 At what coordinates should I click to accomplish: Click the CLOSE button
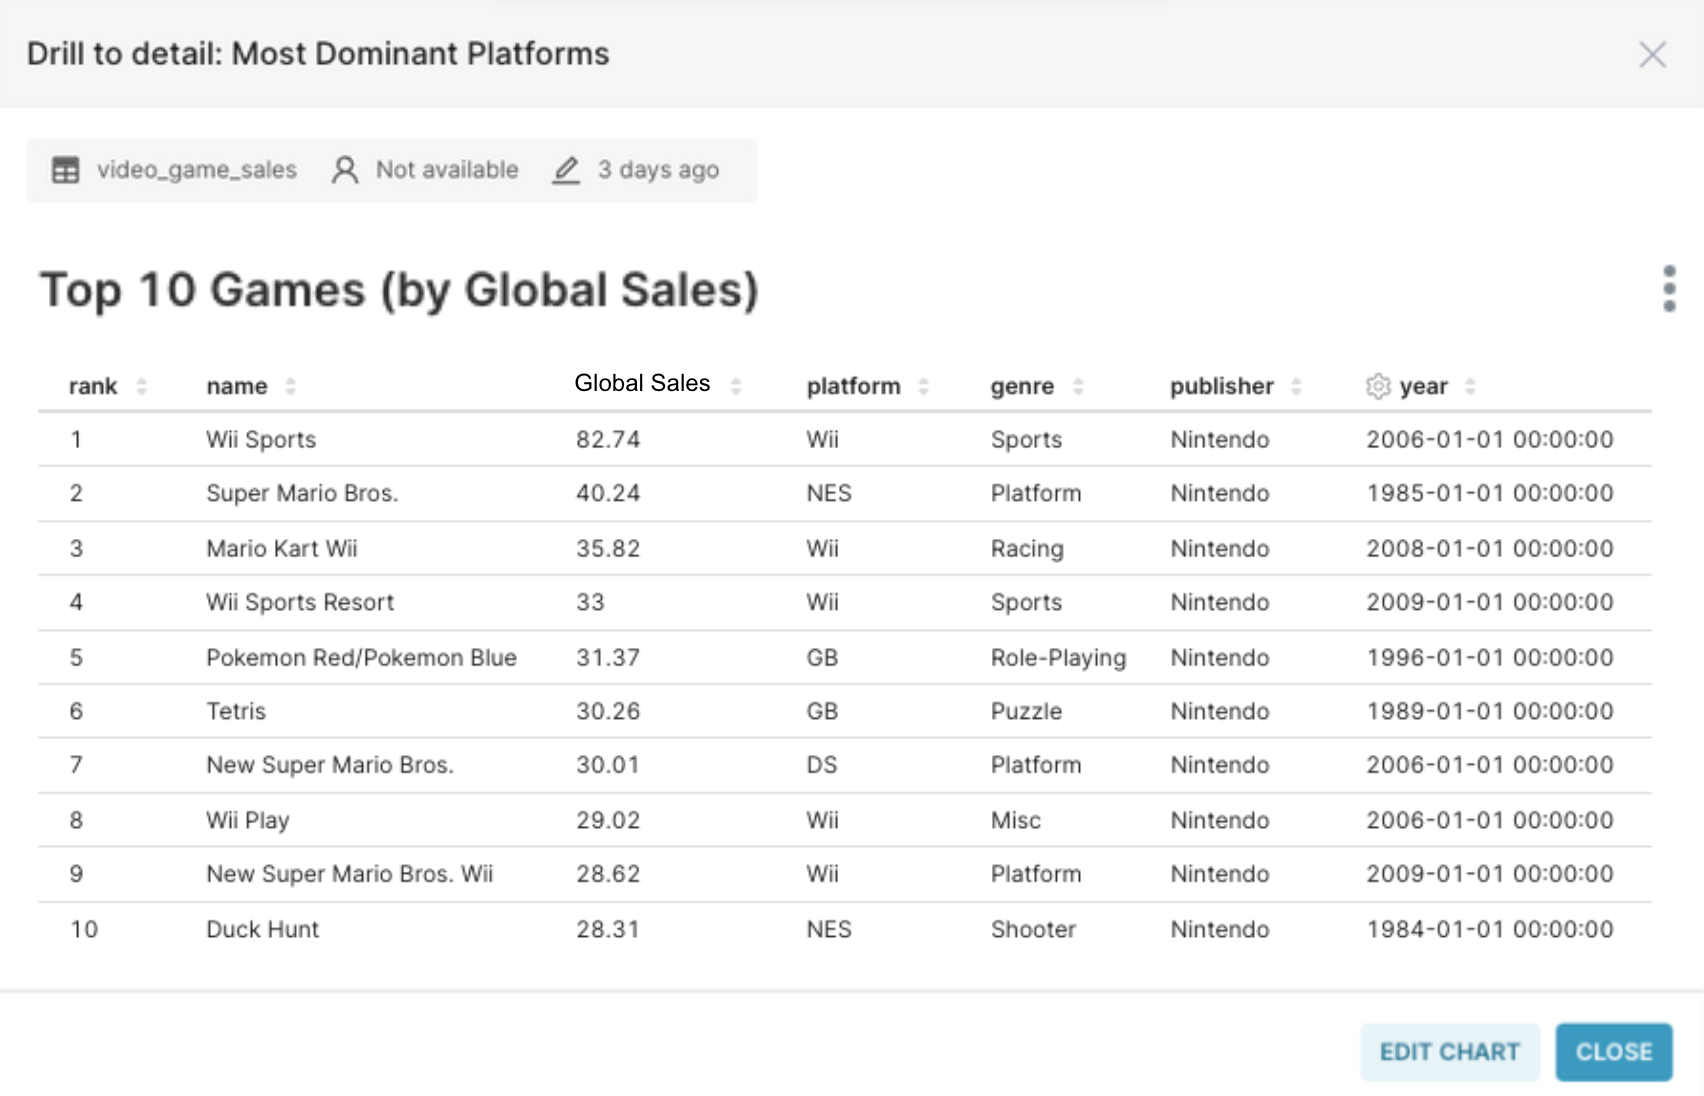[1614, 1052]
